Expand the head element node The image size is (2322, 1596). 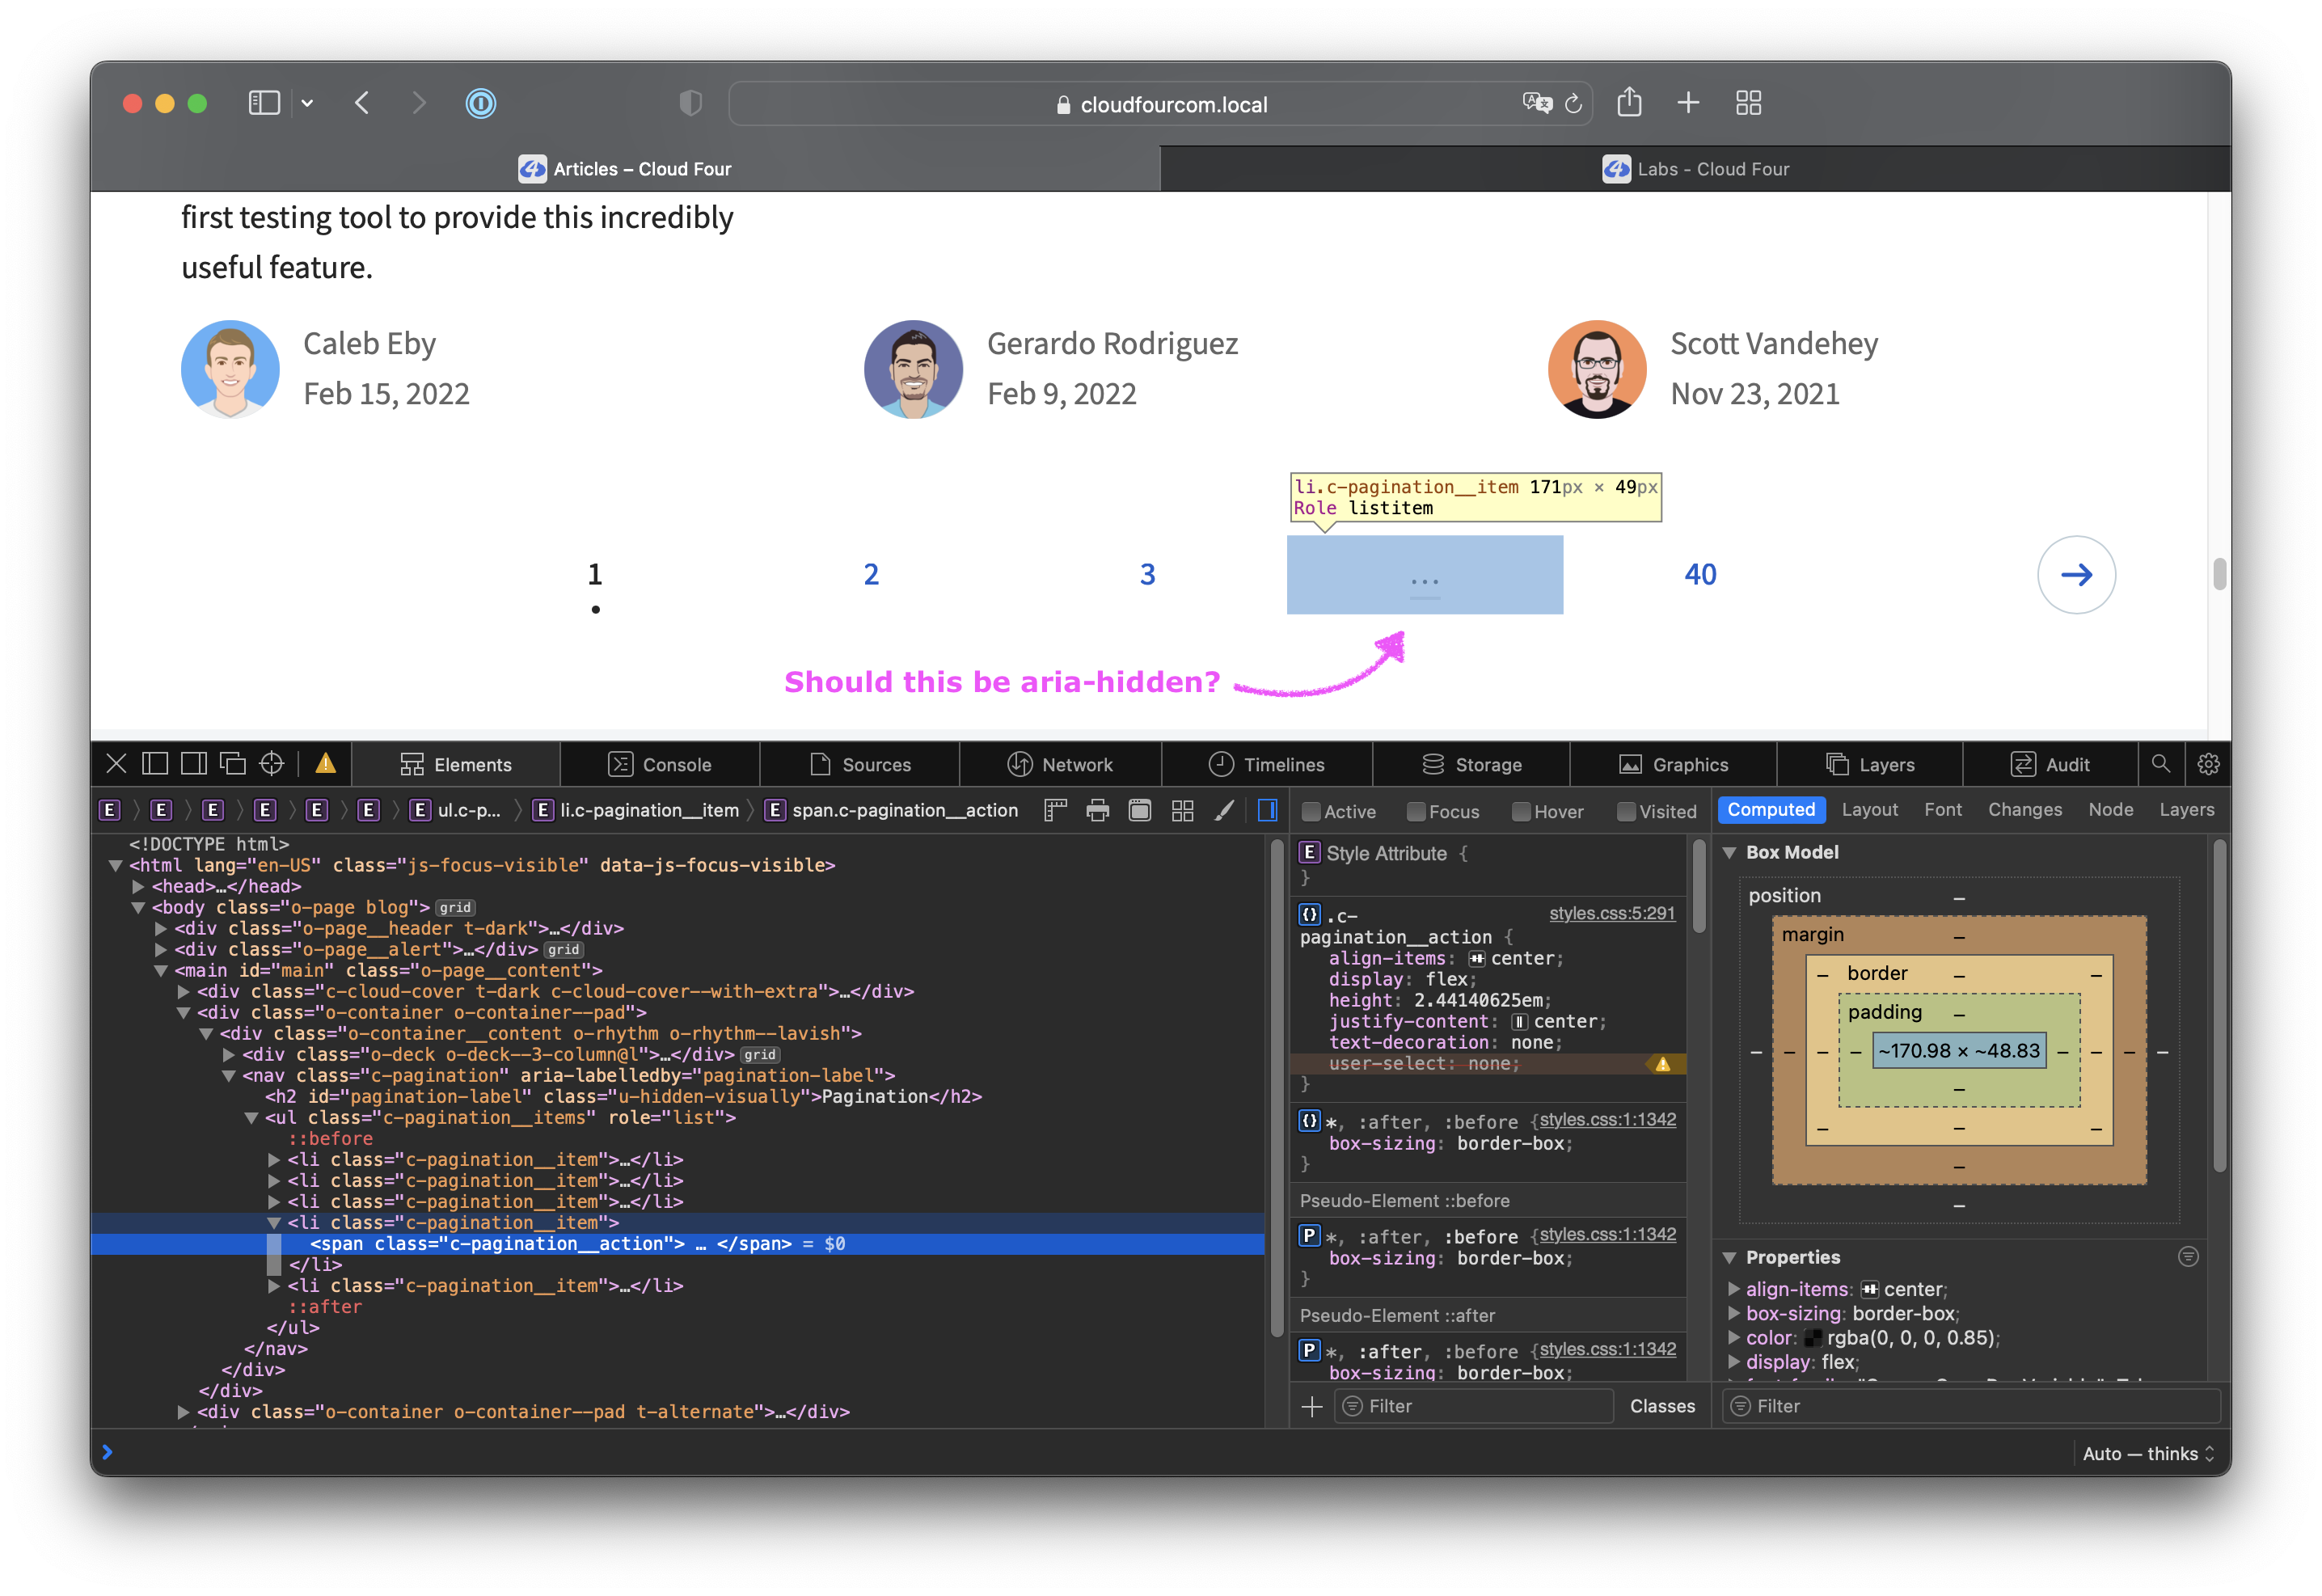pyautogui.click(x=138, y=886)
